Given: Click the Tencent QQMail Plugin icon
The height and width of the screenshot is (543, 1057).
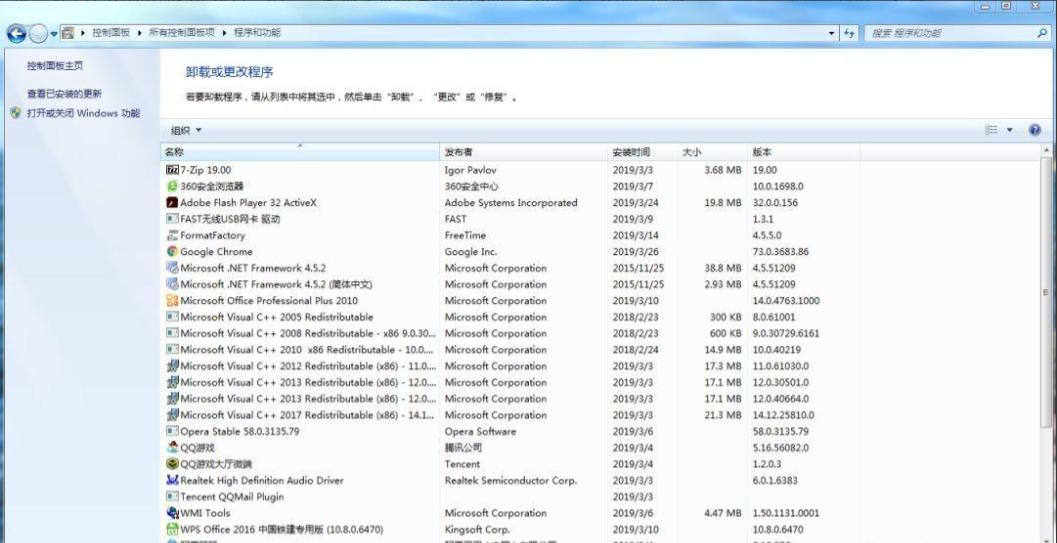Looking at the screenshot, I should pyautogui.click(x=172, y=497).
